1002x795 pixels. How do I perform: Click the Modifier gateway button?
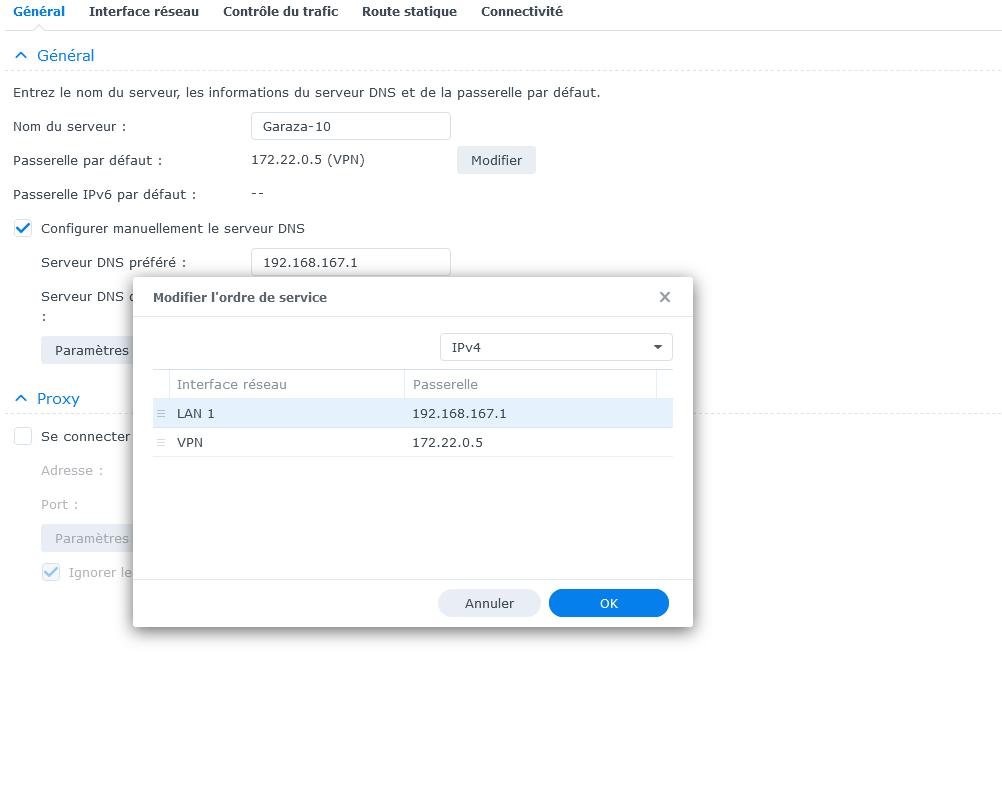(497, 160)
